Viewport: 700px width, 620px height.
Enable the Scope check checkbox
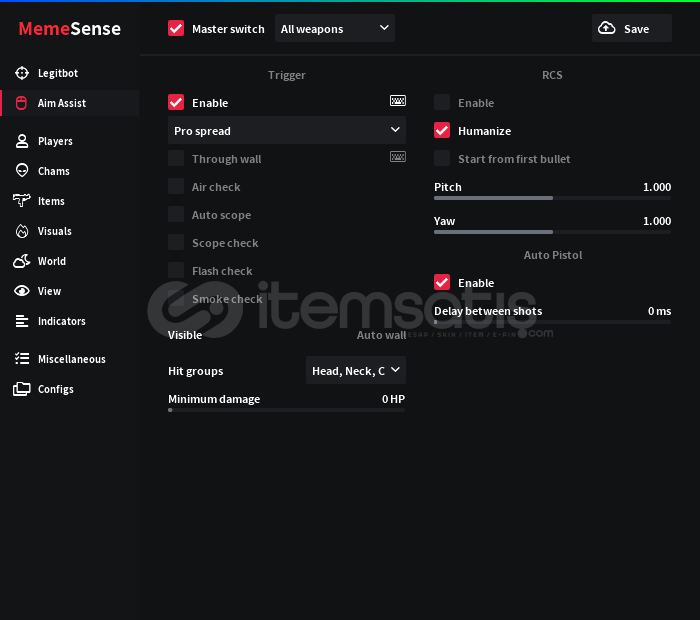[x=176, y=242]
